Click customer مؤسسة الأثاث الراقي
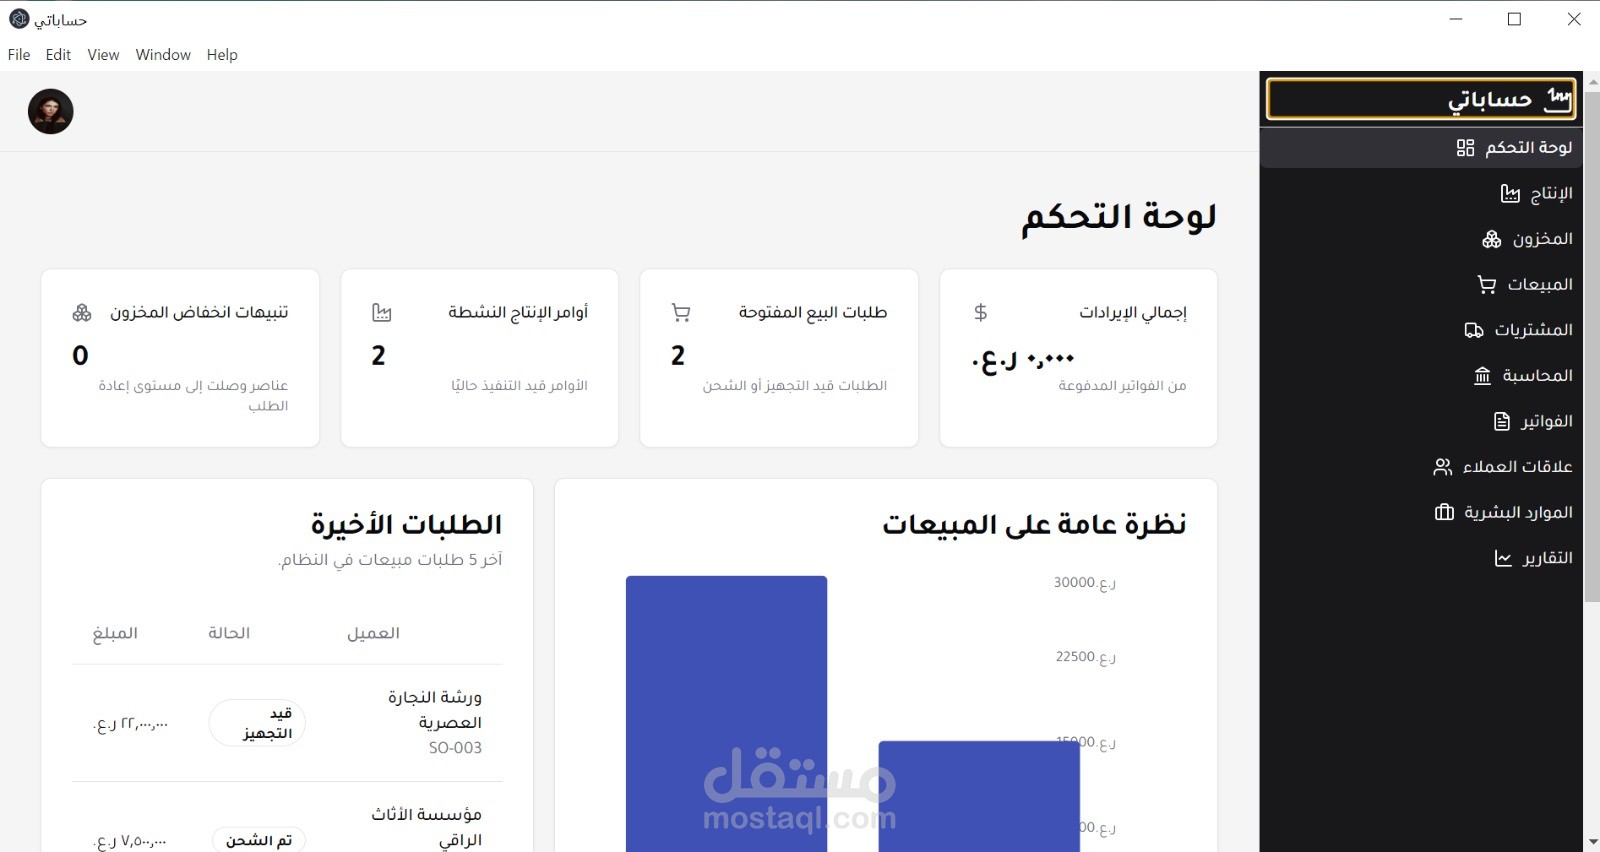This screenshot has width=1600, height=852. tap(426, 828)
